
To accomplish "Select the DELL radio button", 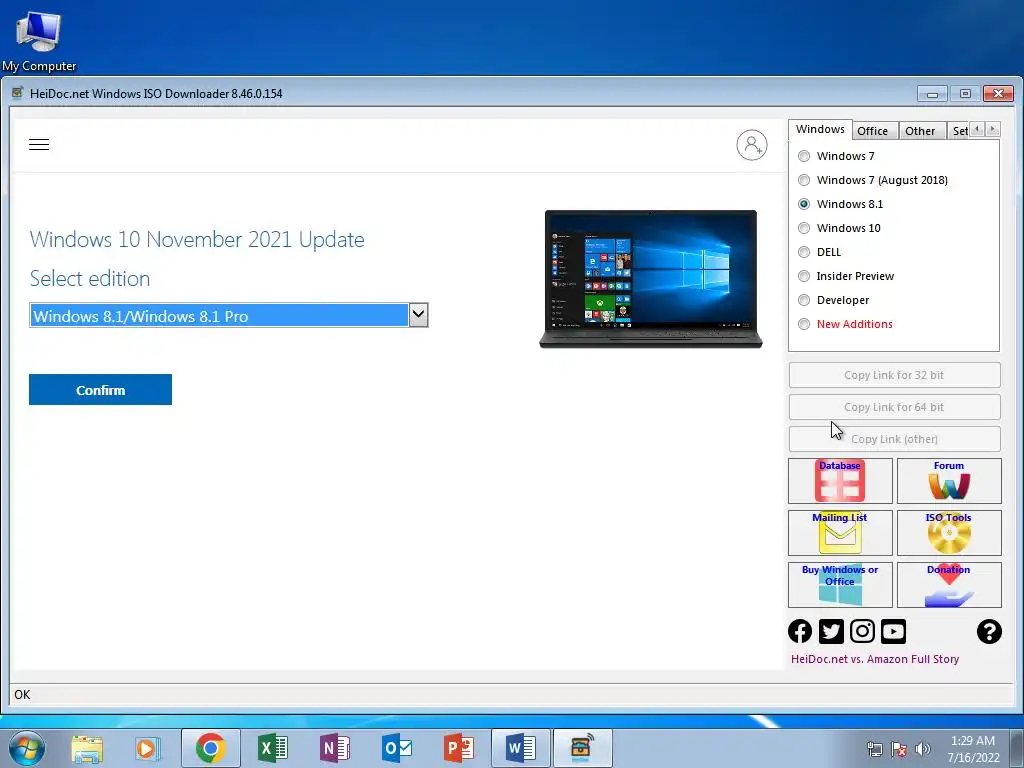I will tap(804, 252).
